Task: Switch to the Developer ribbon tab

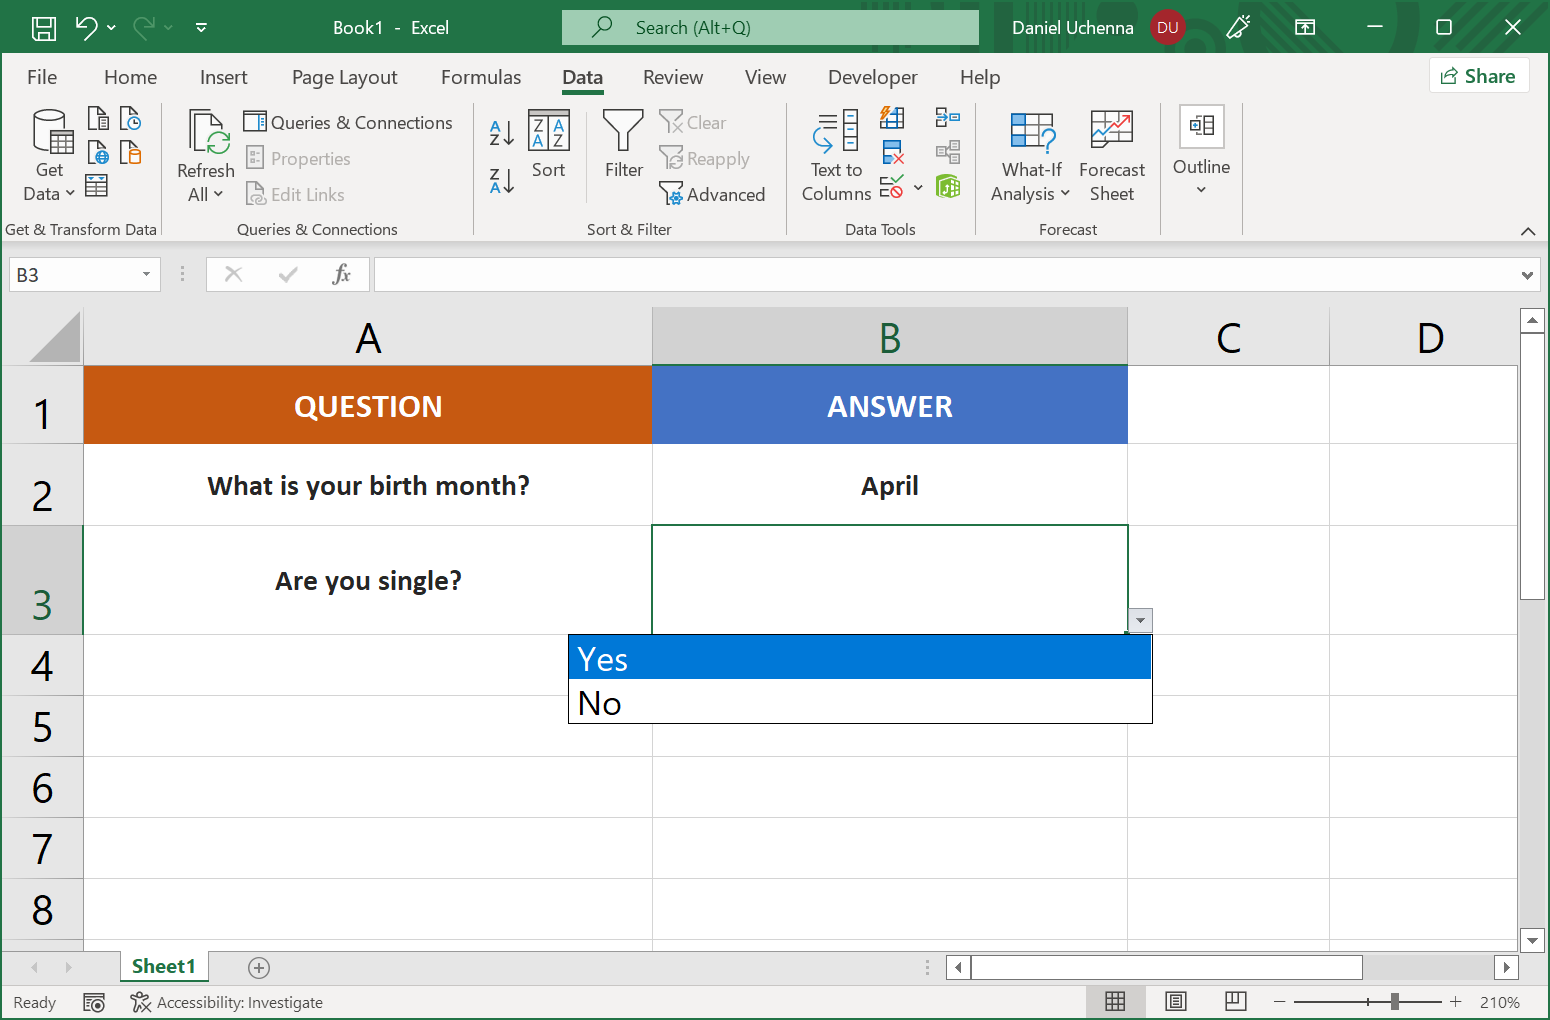Action: click(872, 77)
